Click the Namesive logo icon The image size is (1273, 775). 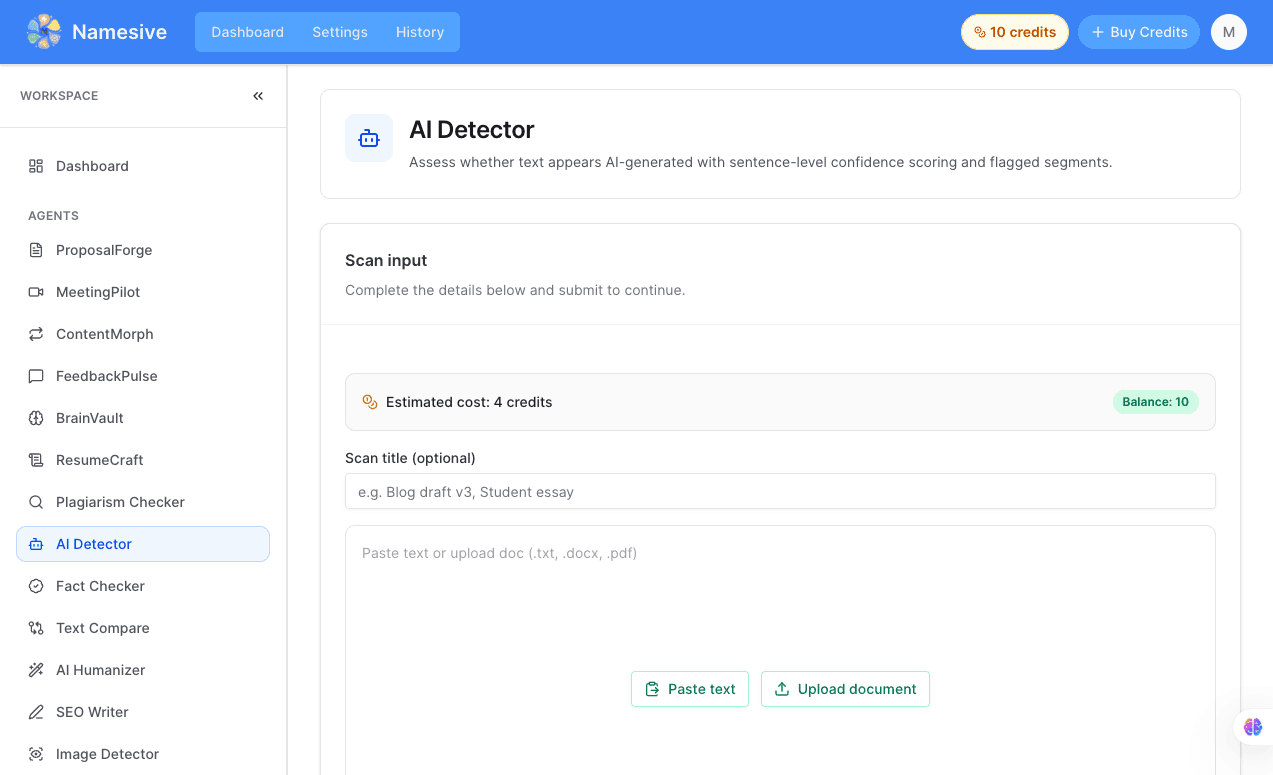[x=44, y=32]
